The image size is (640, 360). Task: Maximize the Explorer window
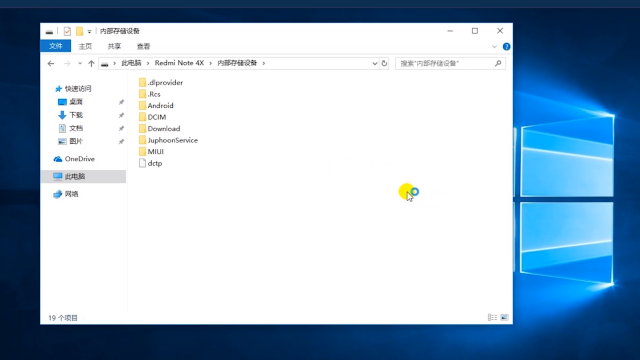[x=475, y=31]
